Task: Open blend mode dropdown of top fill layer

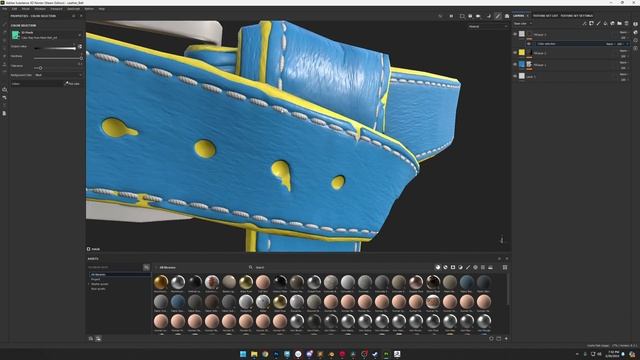Action: (623, 32)
